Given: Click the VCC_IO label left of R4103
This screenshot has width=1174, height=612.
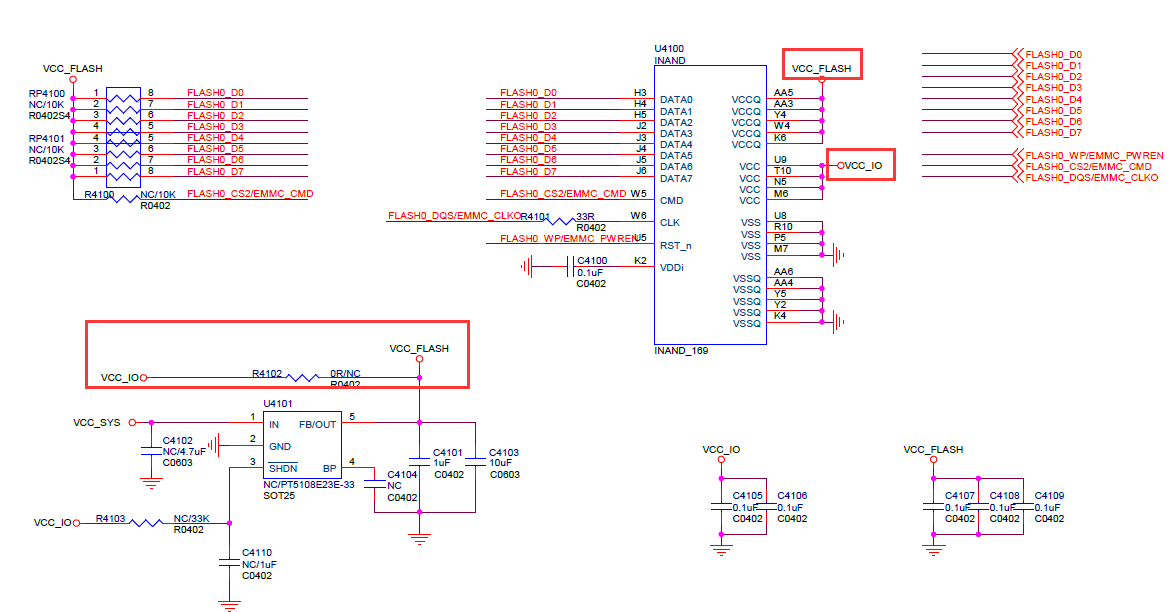Looking at the screenshot, I should [52, 523].
